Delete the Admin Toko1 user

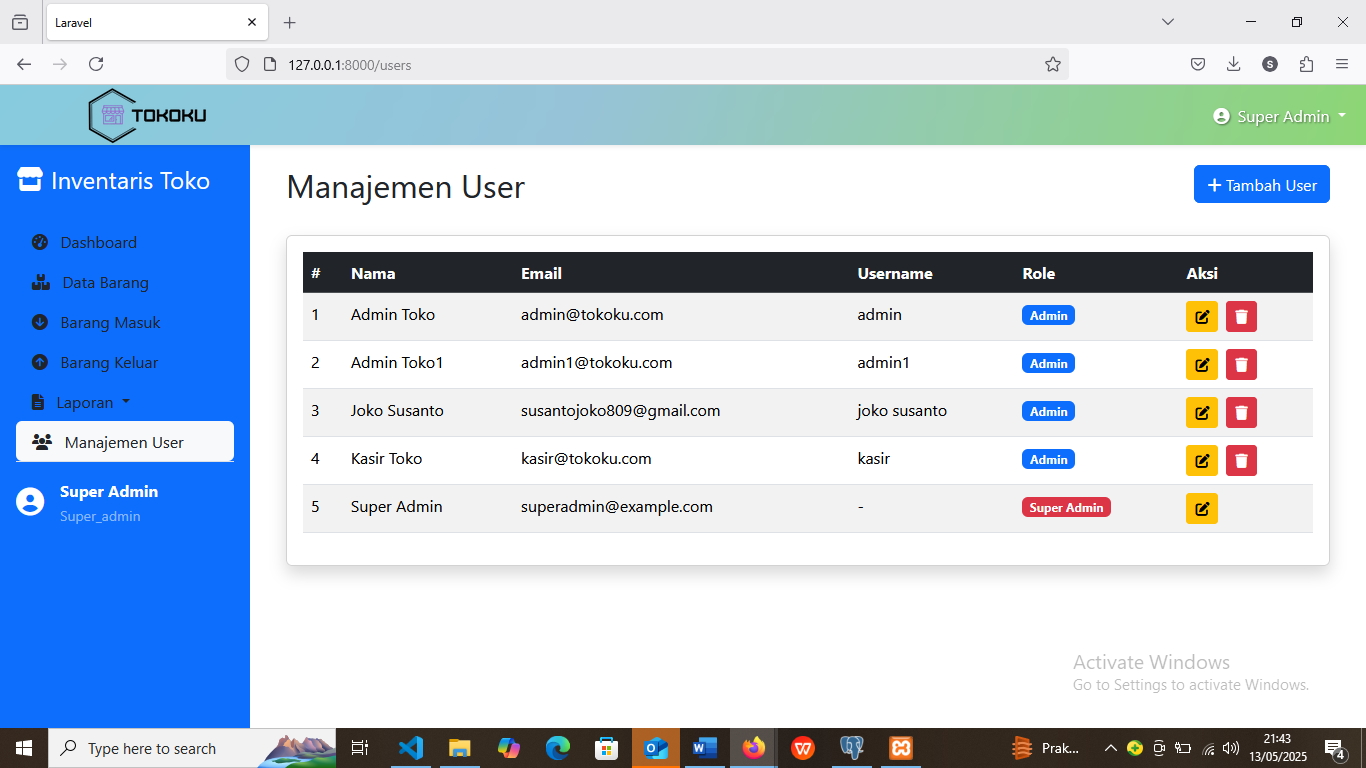1241,364
